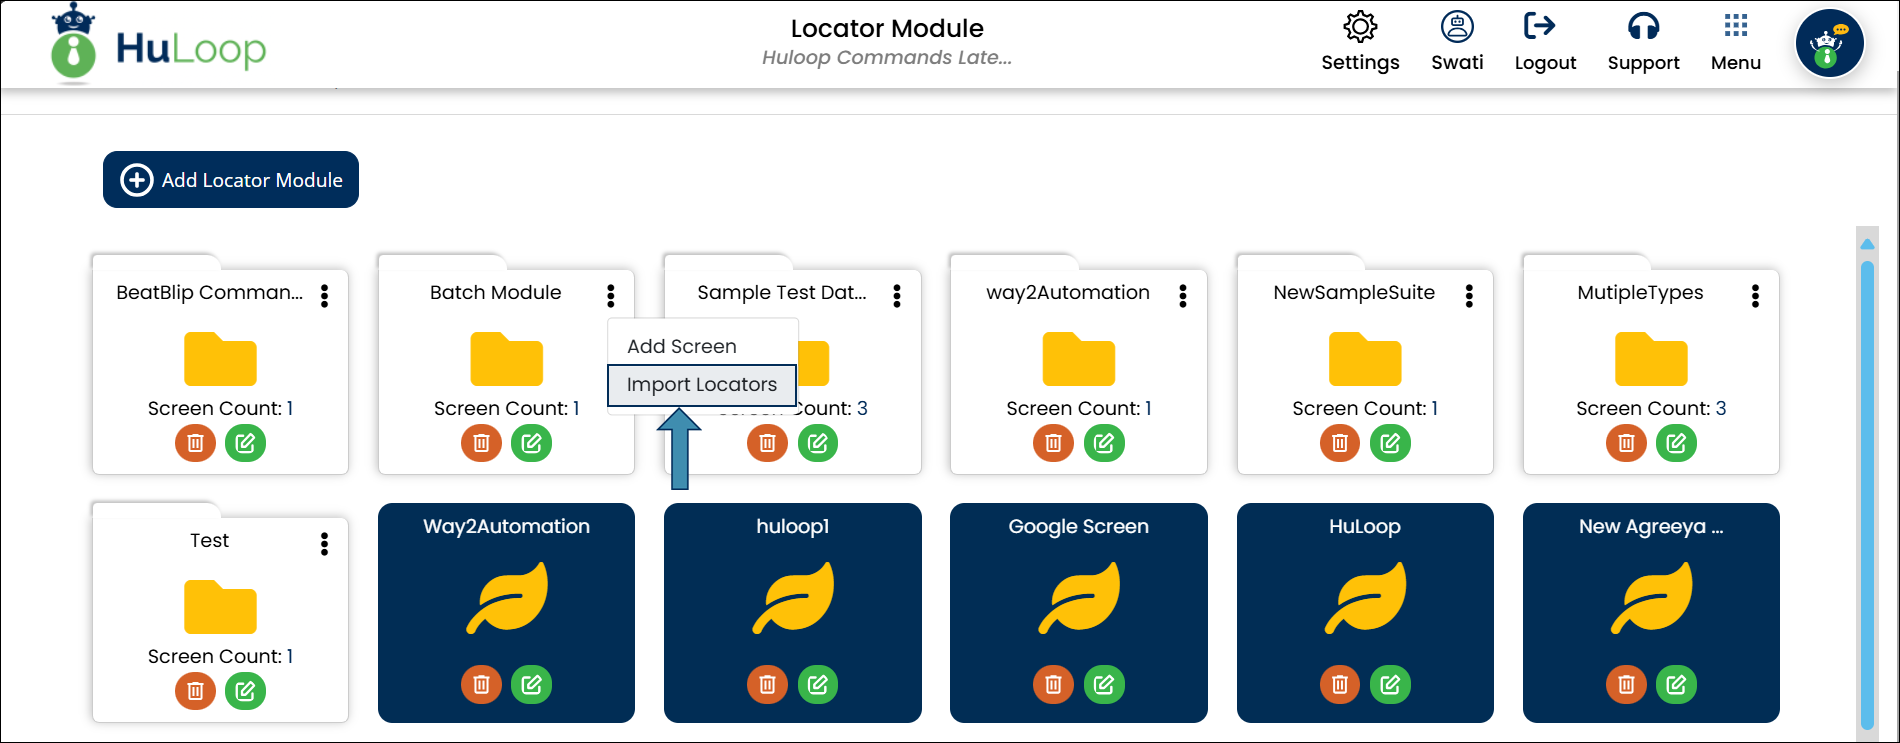Image resolution: width=1900 pixels, height=743 pixels.
Task: Delete the huloop1 screen
Action: click(x=768, y=684)
